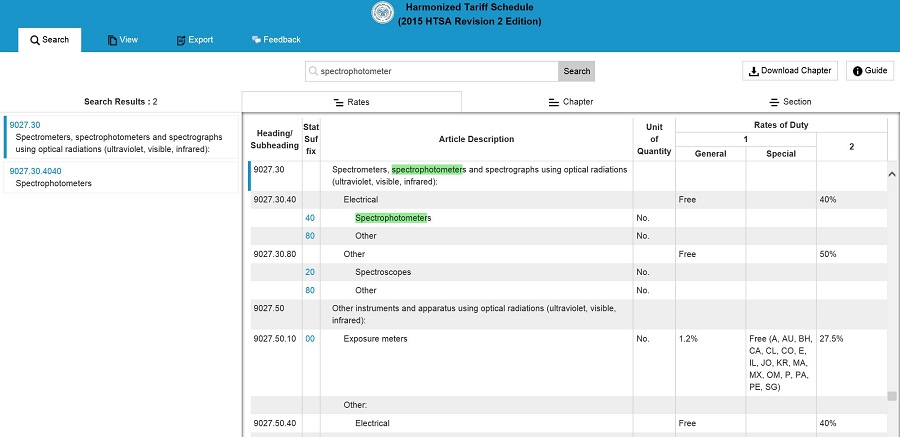Click the View tab document icon
The width and height of the screenshot is (900, 437).
(112, 40)
